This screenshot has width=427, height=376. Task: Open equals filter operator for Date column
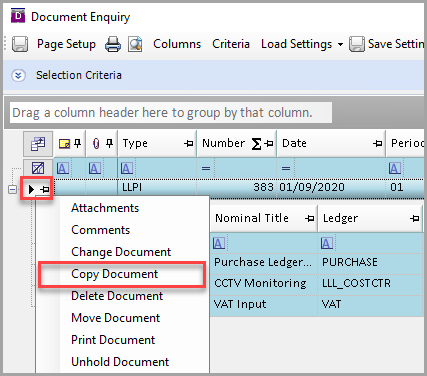pos(286,169)
